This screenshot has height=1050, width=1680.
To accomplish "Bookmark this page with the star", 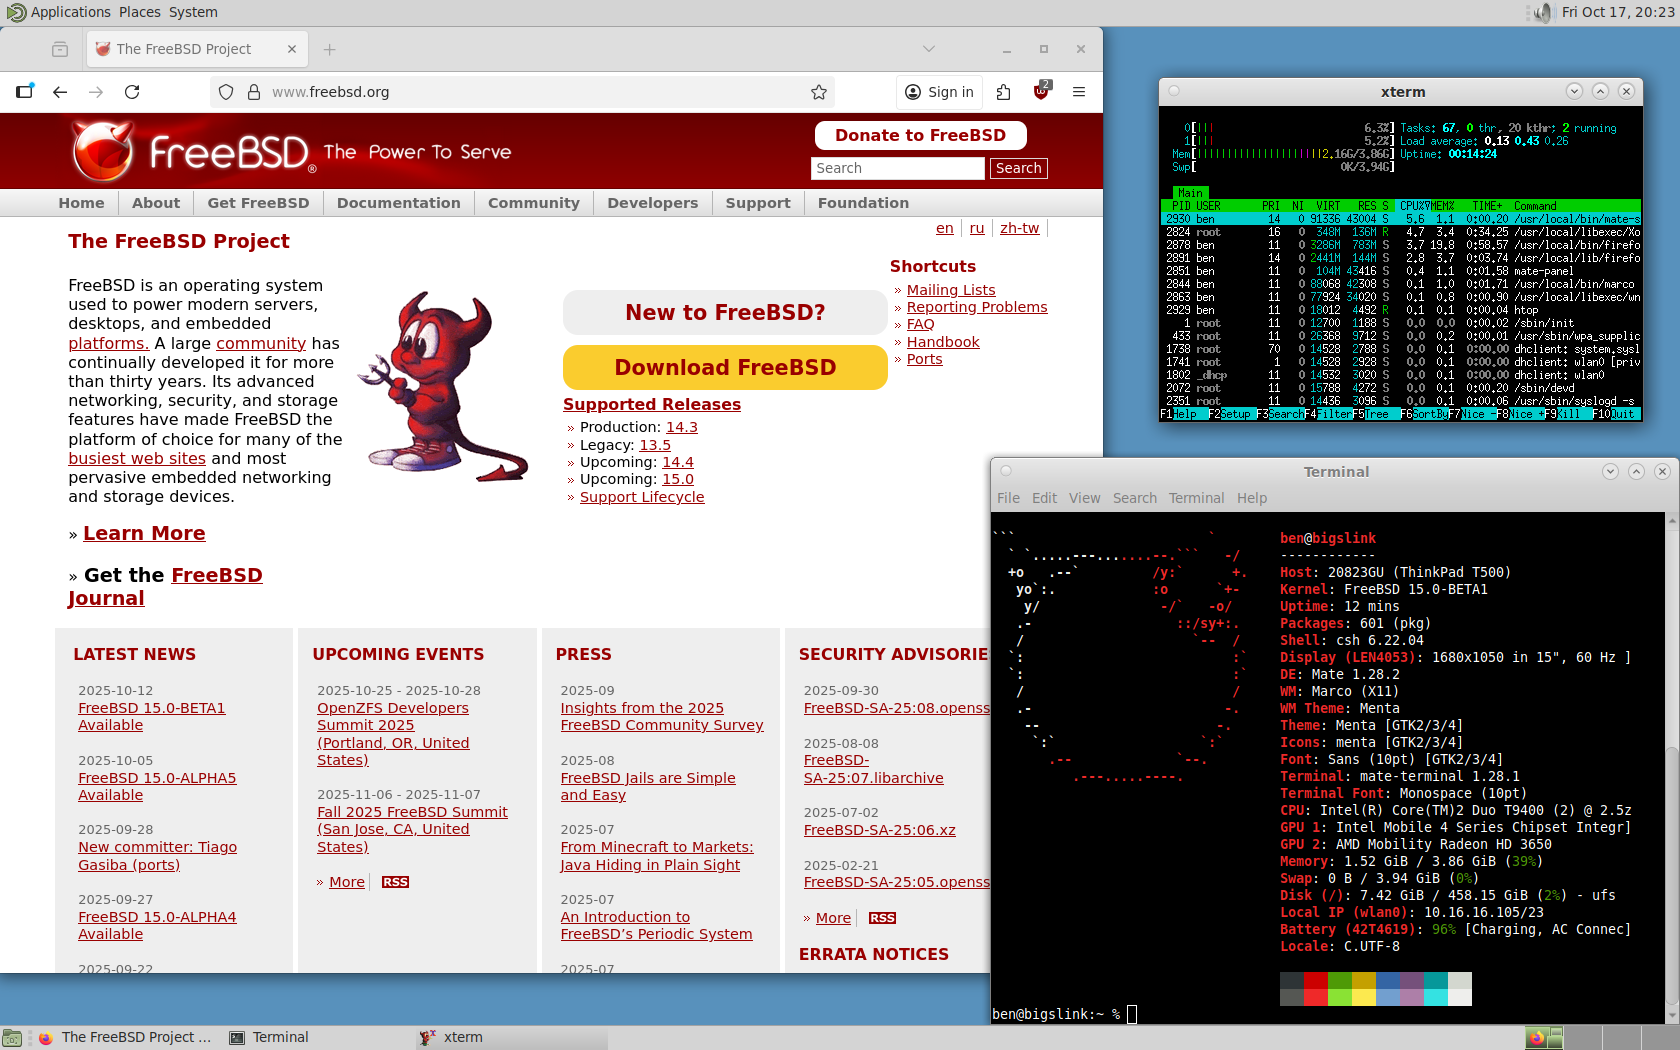I will 819,92.
